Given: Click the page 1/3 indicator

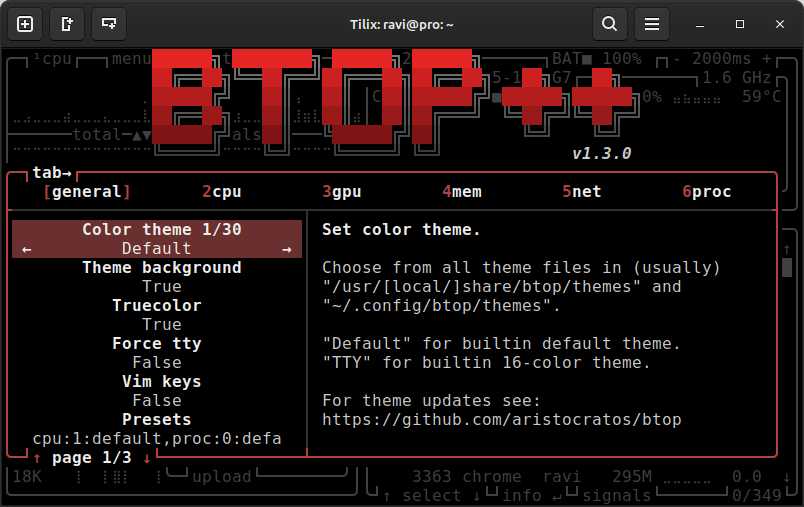Looking at the screenshot, I should 92,458.
